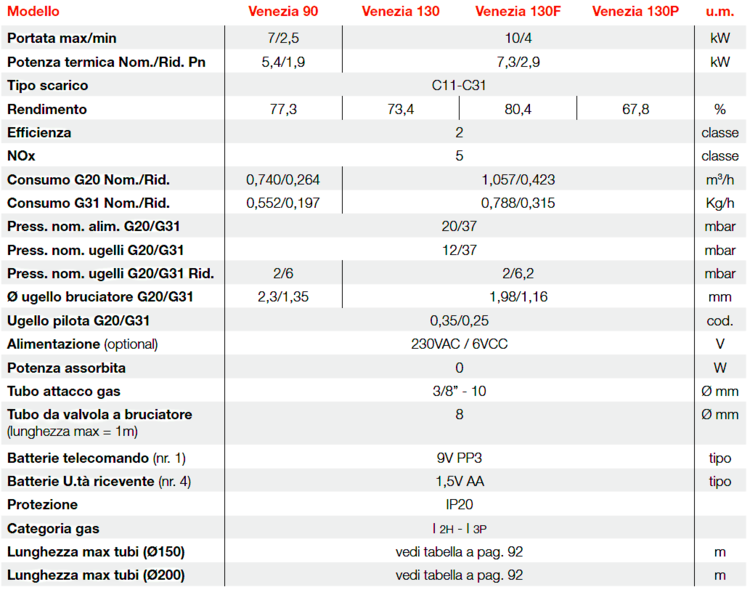Select 'Ugello pilota G20/G31' label

(78, 321)
